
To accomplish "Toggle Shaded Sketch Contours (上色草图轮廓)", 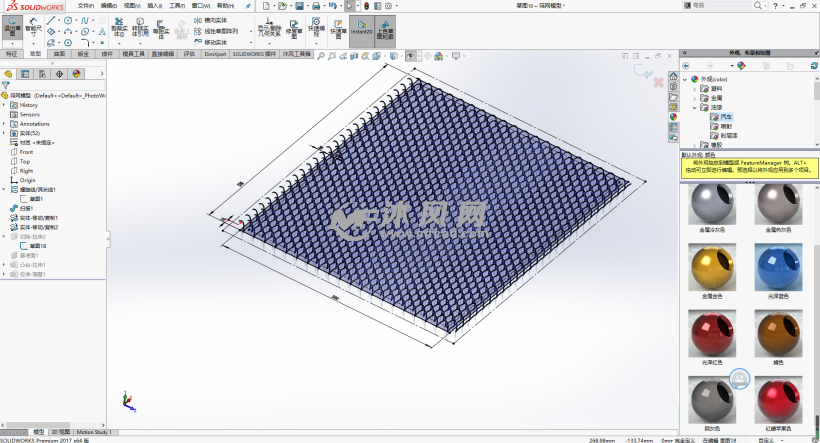I will pyautogui.click(x=385, y=30).
